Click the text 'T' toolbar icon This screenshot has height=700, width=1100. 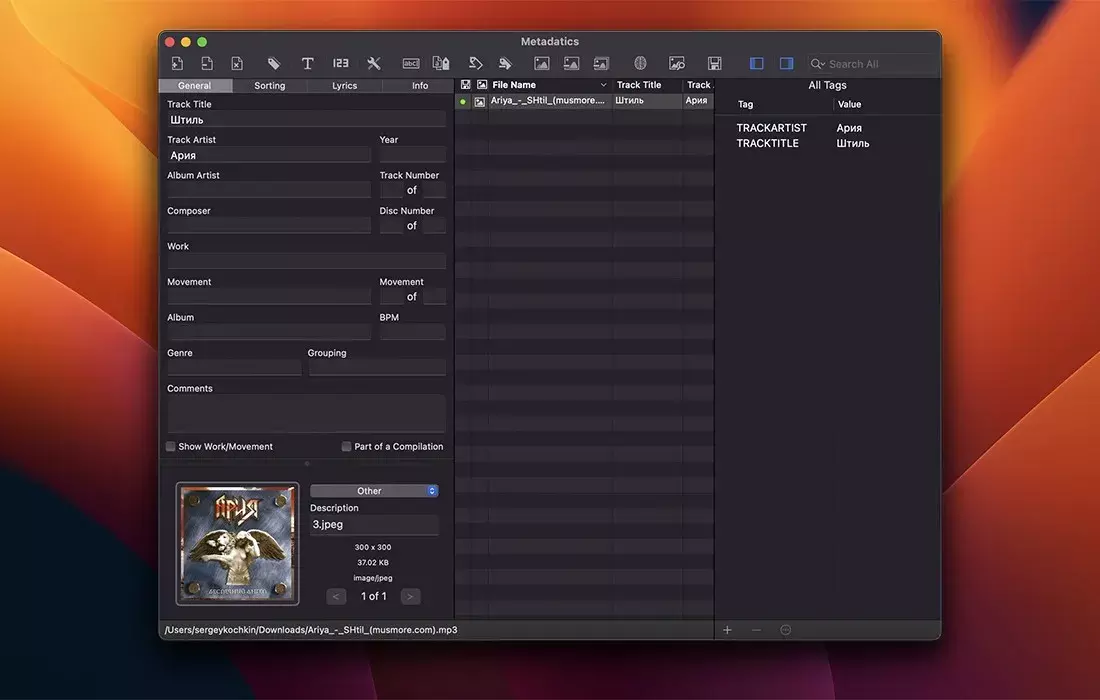pos(307,64)
